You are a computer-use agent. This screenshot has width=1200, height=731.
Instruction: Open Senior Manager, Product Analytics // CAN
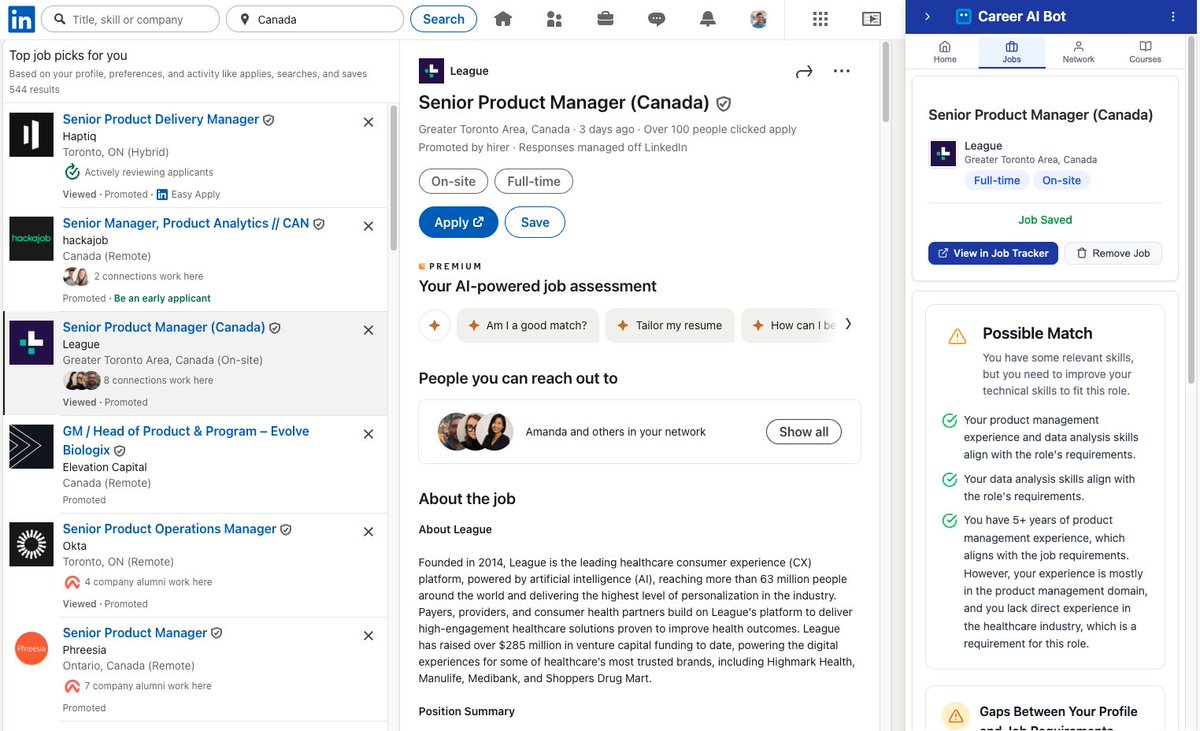click(186, 223)
